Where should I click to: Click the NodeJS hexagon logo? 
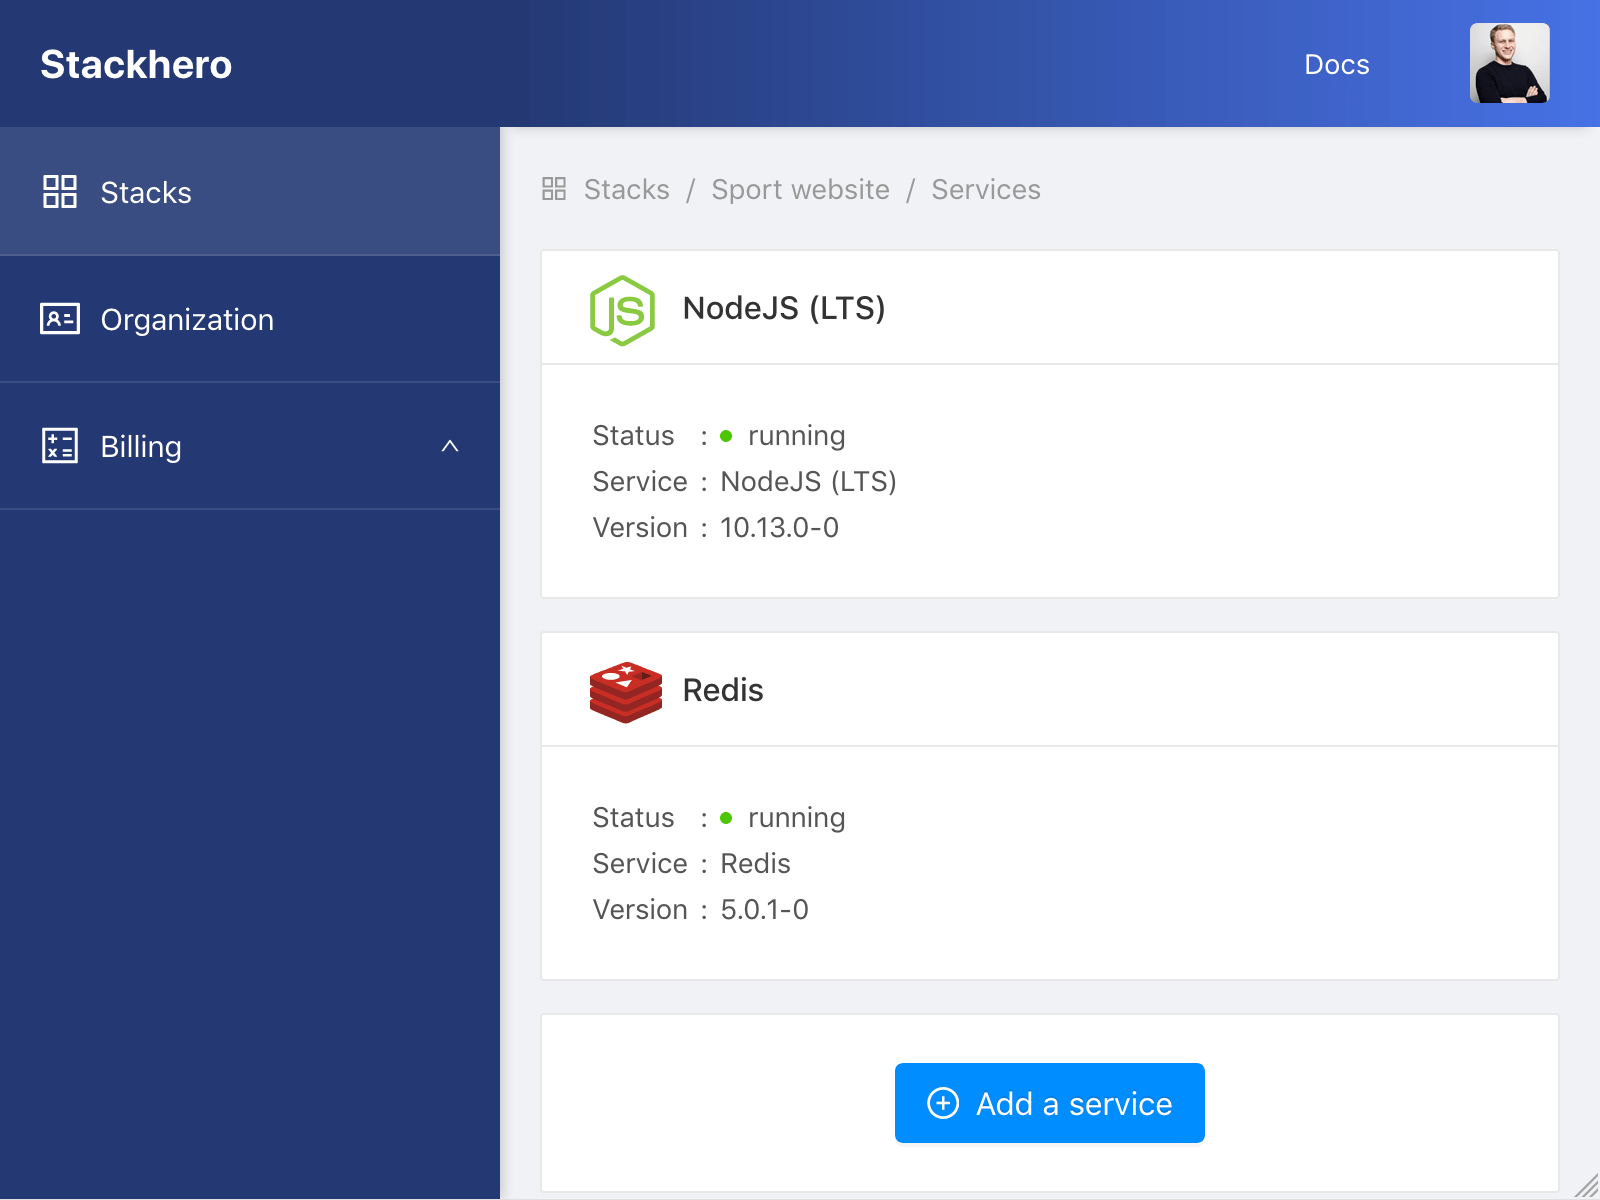point(622,309)
